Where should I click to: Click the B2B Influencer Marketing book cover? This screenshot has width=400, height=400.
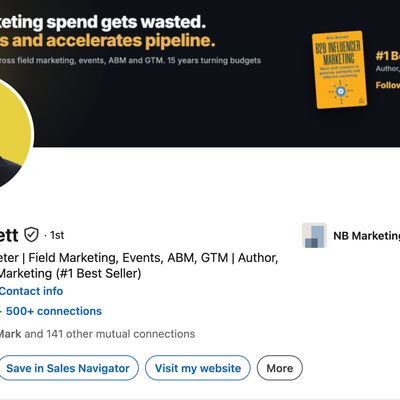click(339, 70)
